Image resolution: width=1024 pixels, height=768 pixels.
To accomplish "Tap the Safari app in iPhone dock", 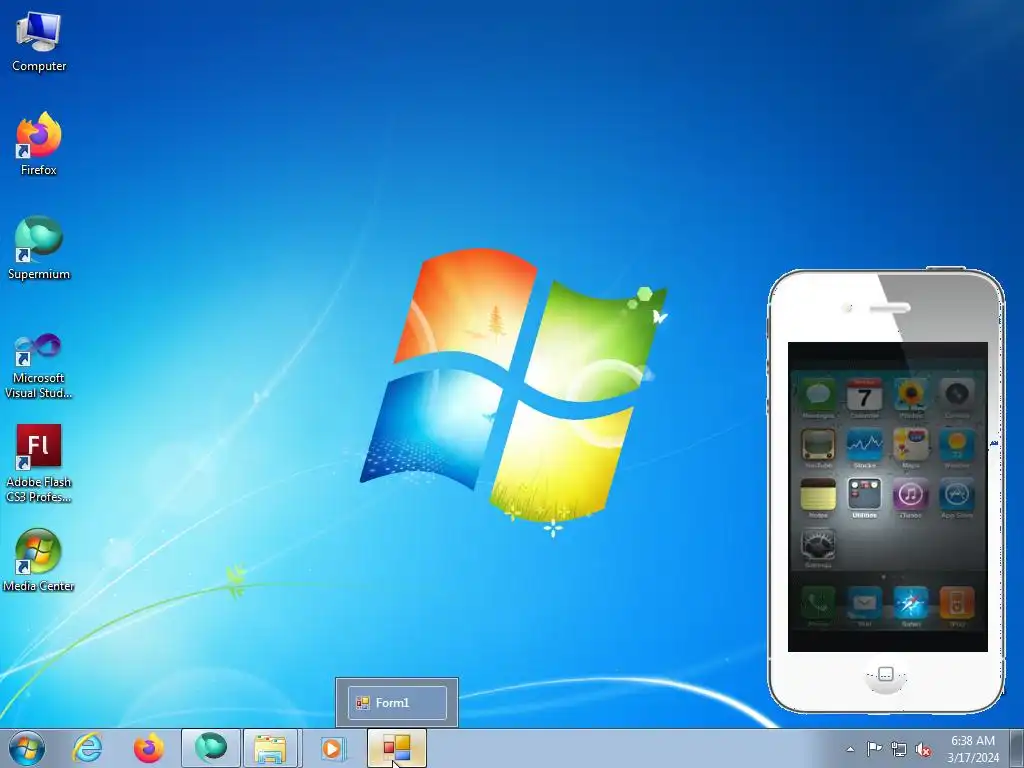I will [x=910, y=605].
